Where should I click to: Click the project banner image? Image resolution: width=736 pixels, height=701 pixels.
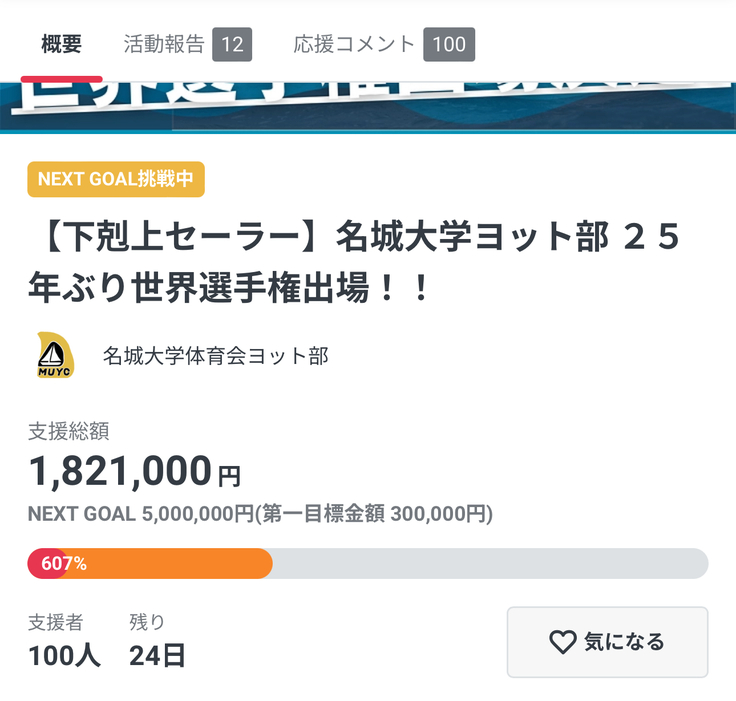point(368,107)
